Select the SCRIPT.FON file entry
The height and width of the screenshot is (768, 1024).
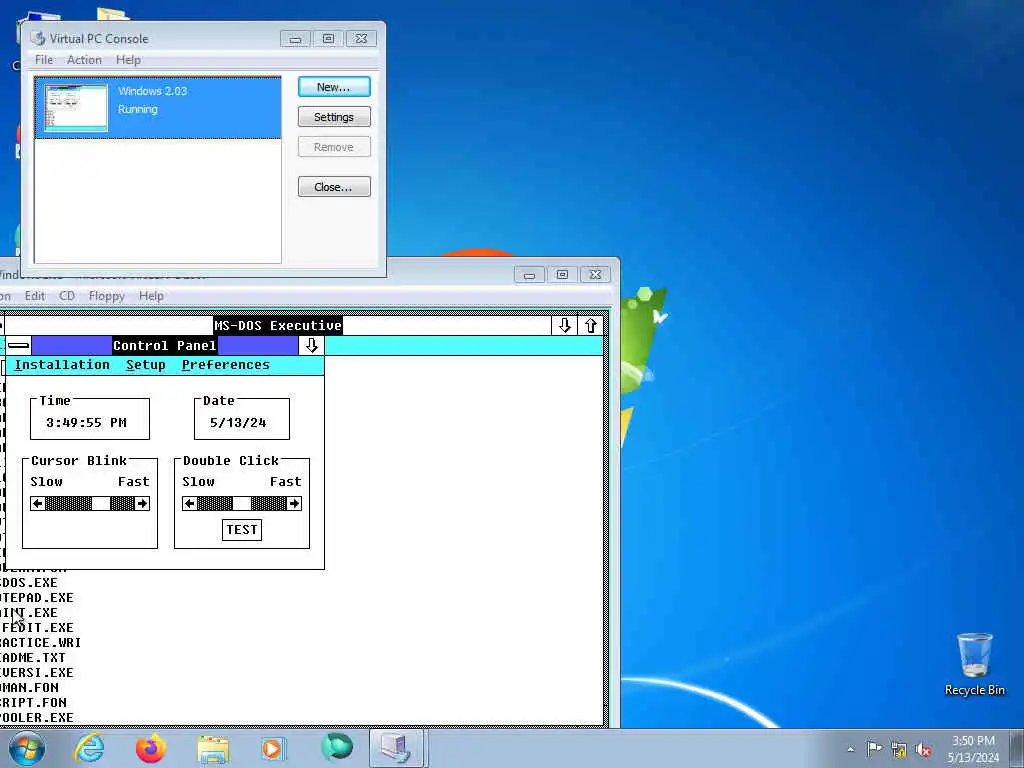tap(33, 703)
